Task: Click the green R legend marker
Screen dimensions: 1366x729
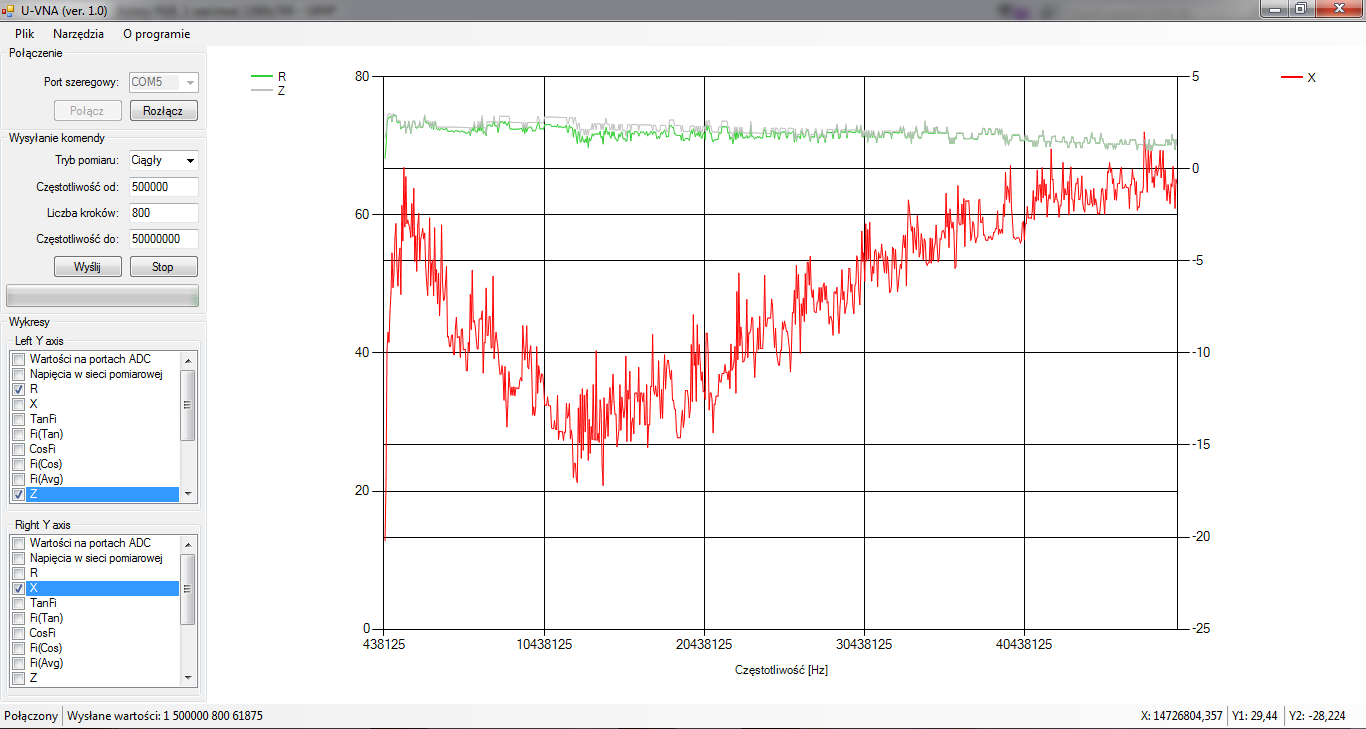Action: coord(261,76)
